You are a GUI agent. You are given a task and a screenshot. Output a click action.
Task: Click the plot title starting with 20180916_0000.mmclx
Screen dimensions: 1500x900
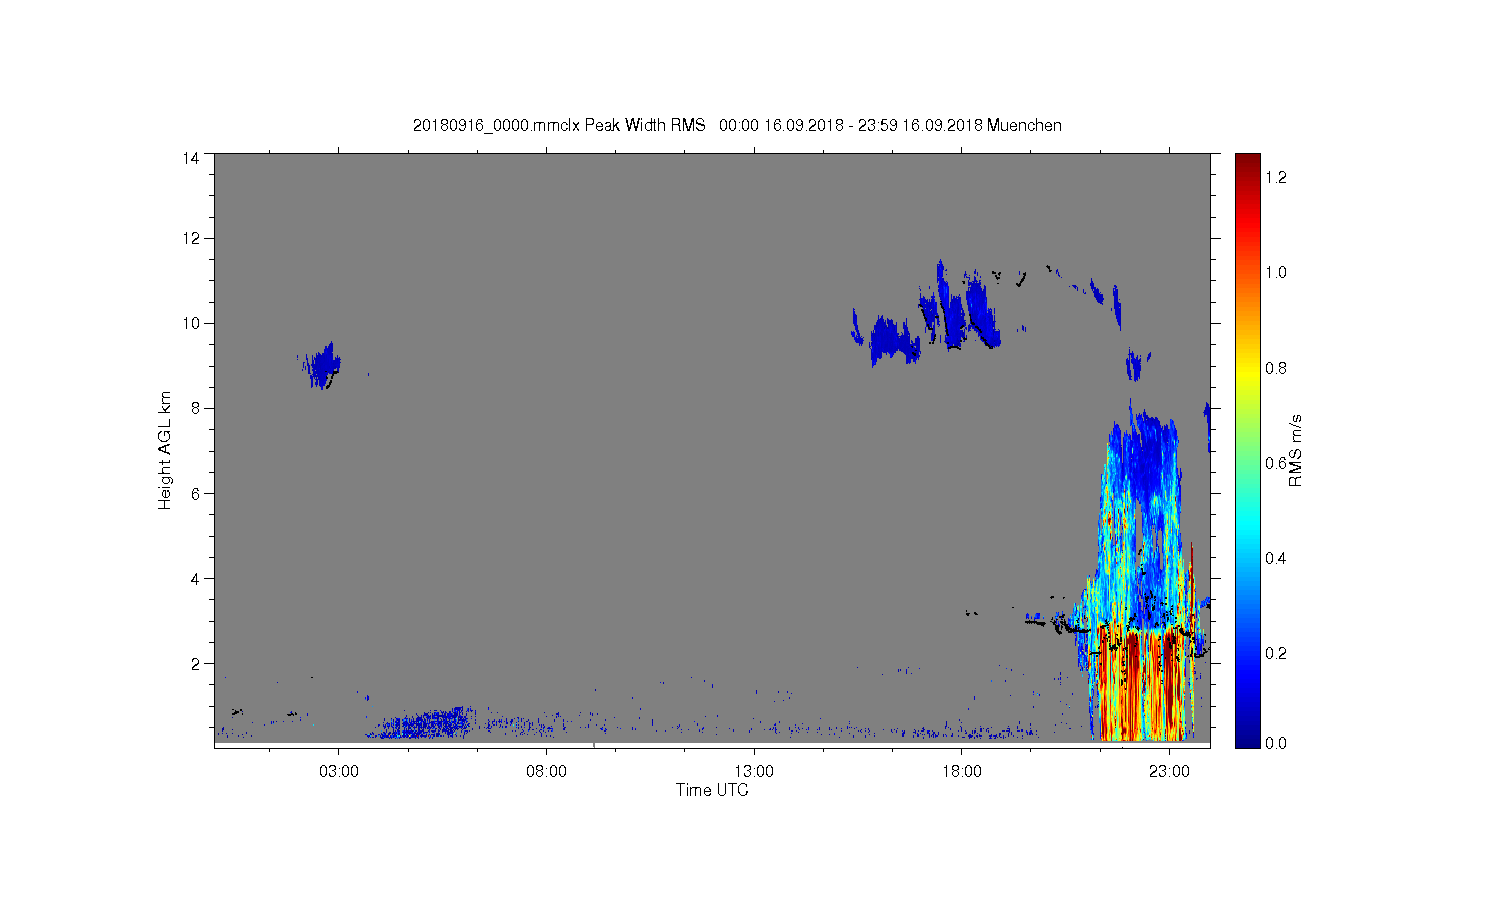tap(737, 125)
